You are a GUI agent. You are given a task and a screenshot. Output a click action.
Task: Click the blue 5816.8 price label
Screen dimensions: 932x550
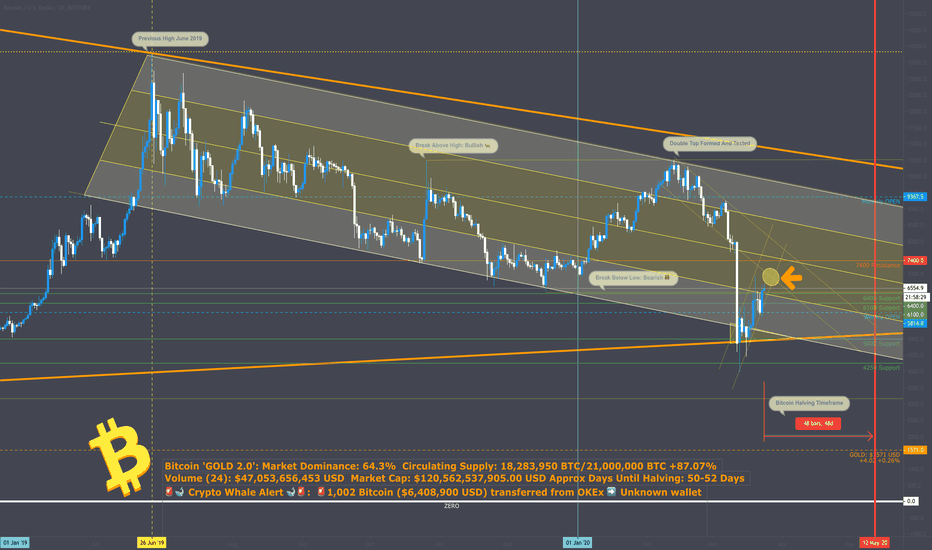(x=914, y=323)
